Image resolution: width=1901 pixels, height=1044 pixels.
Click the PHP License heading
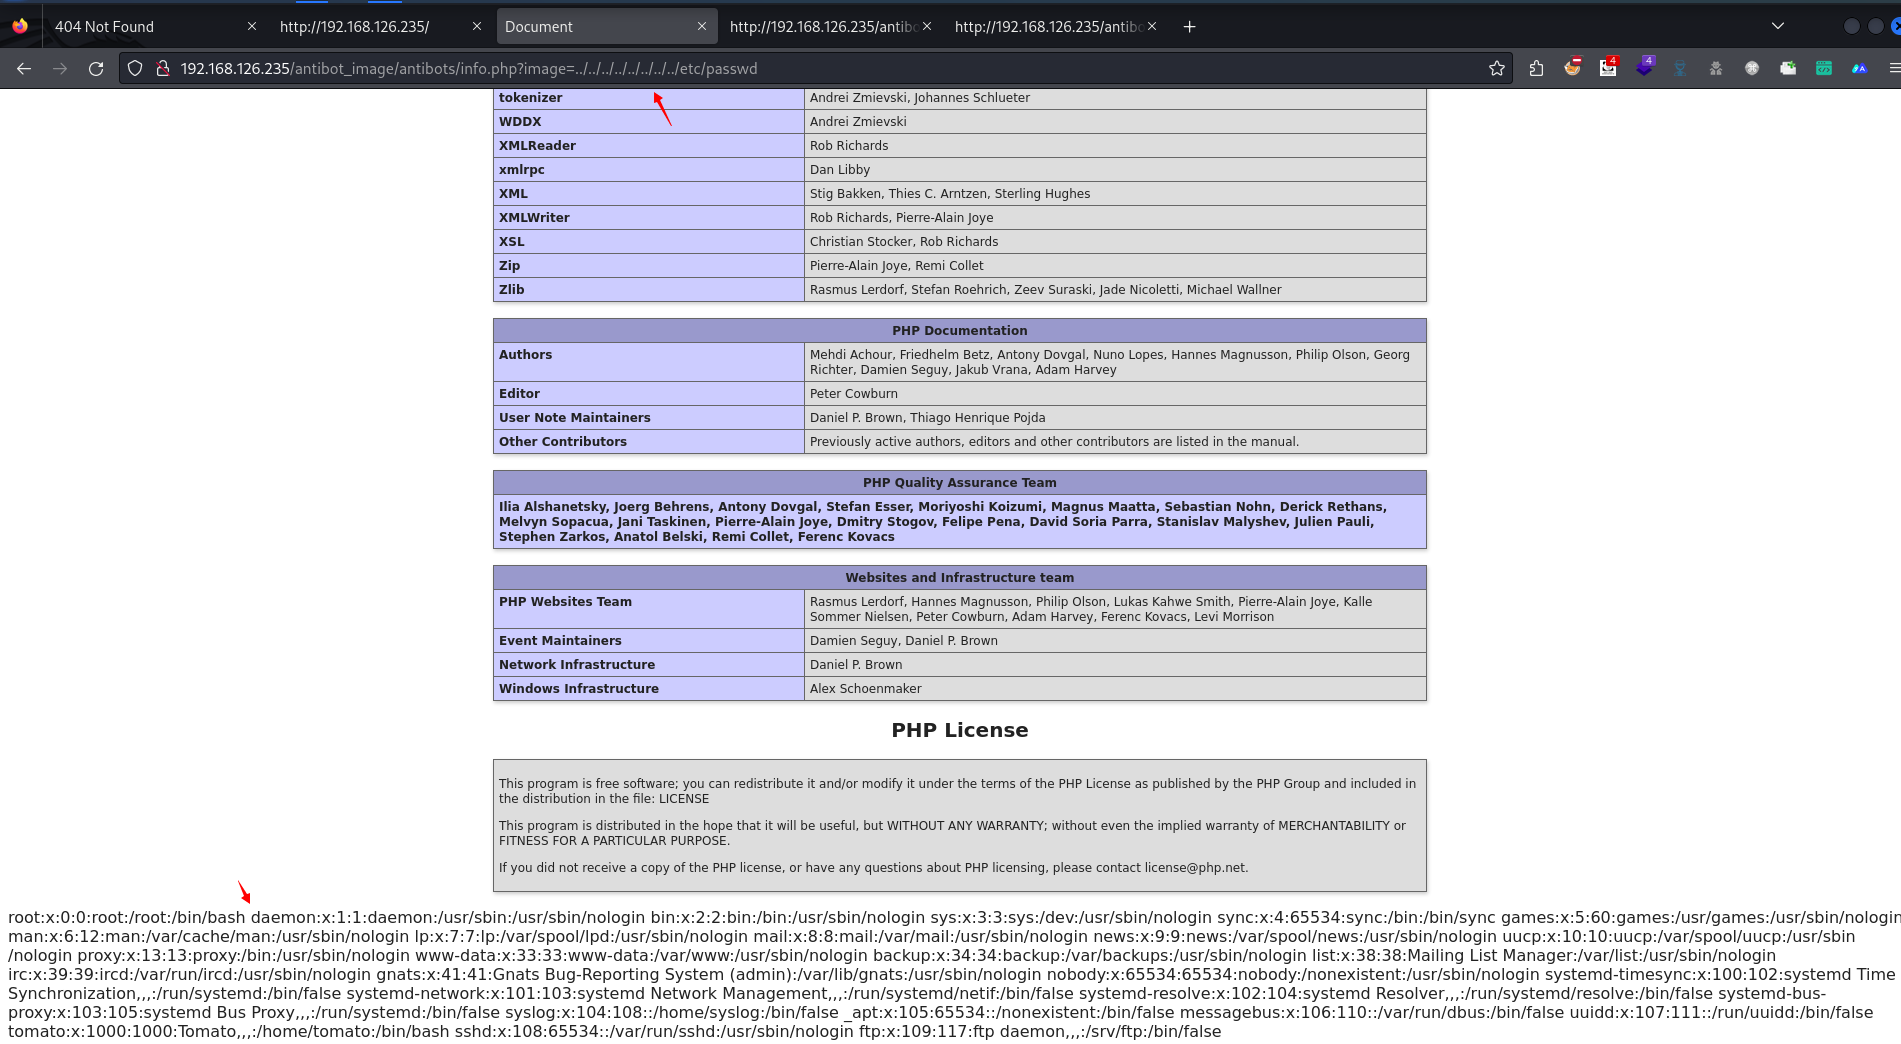960,730
